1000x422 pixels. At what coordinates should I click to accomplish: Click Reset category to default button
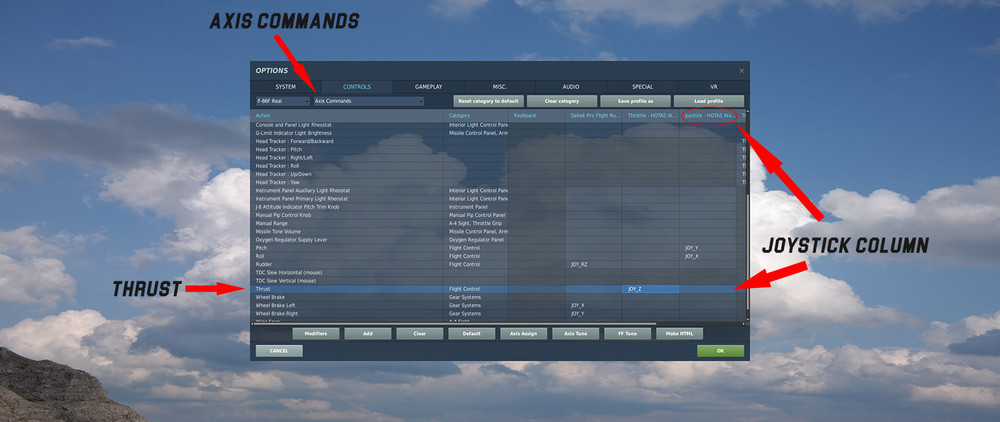click(x=489, y=101)
